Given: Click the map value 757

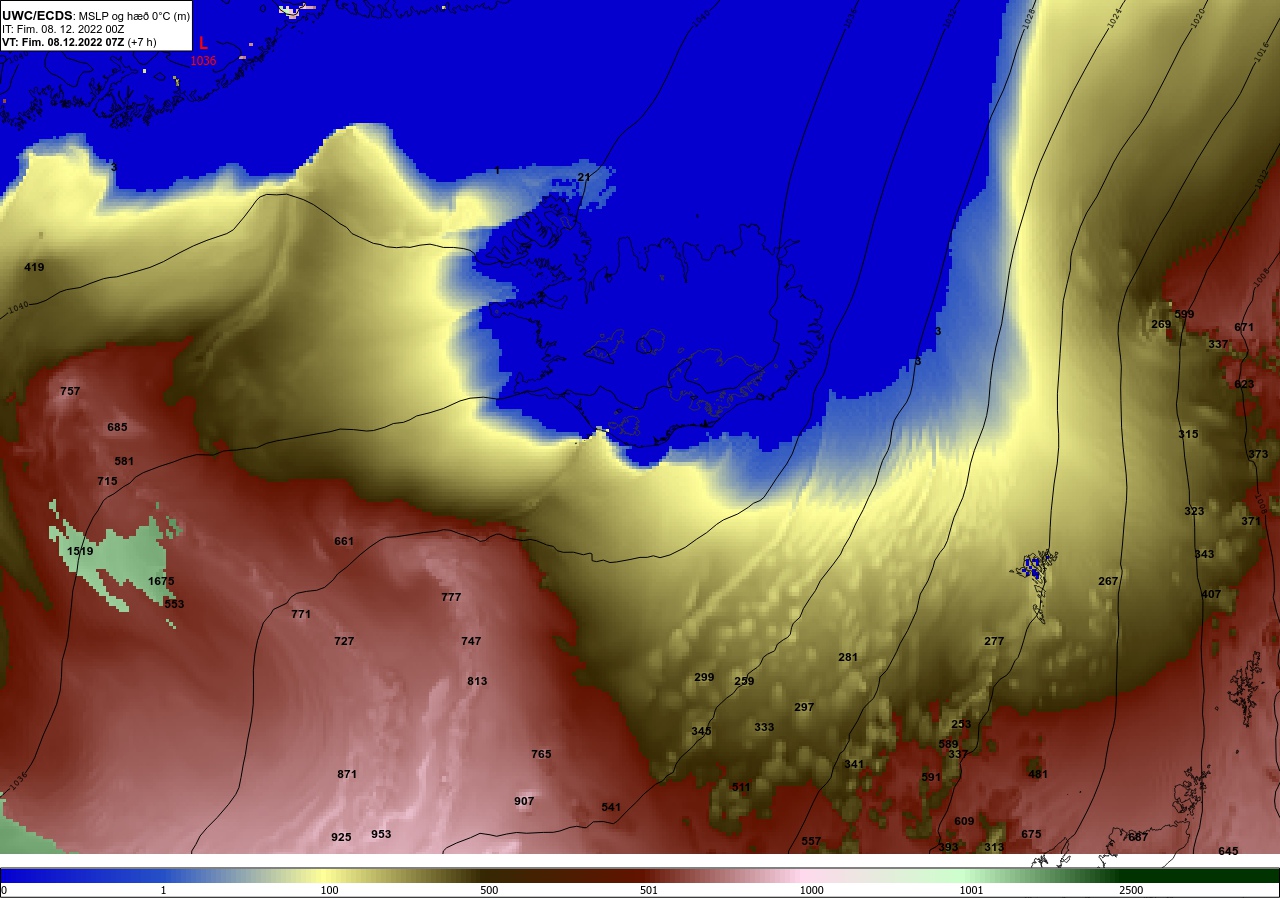Looking at the screenshot, I should click(70, 391).
